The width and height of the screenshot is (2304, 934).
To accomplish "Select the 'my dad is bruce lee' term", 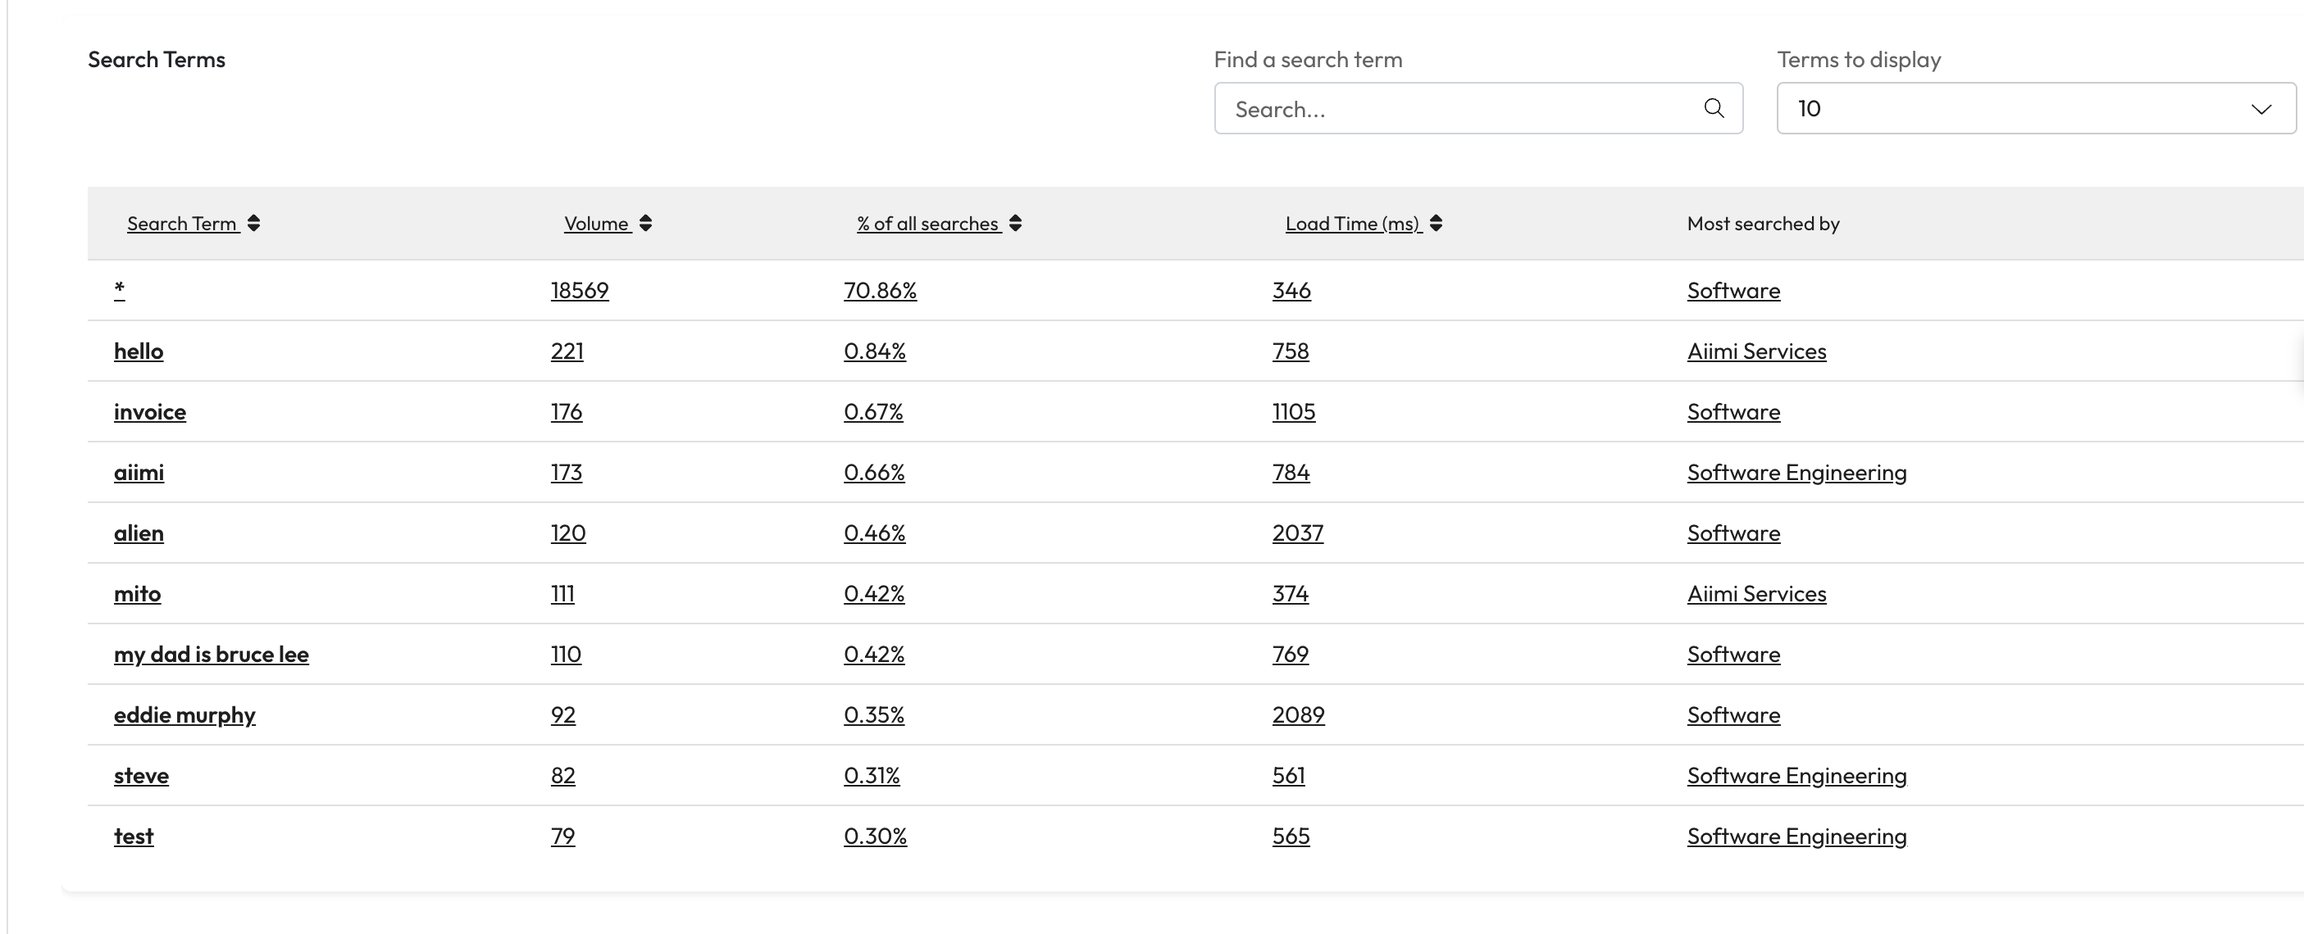I will (211, 654).
